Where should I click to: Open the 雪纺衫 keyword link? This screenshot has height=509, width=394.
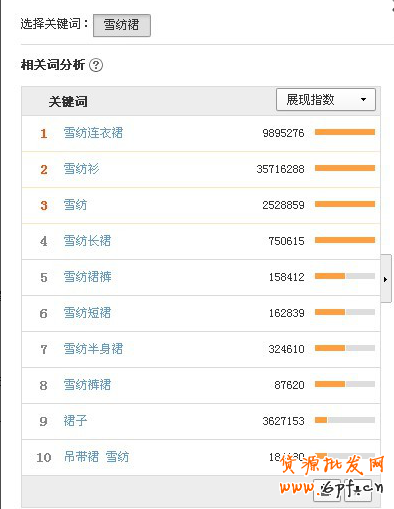[x=81, y=169]
